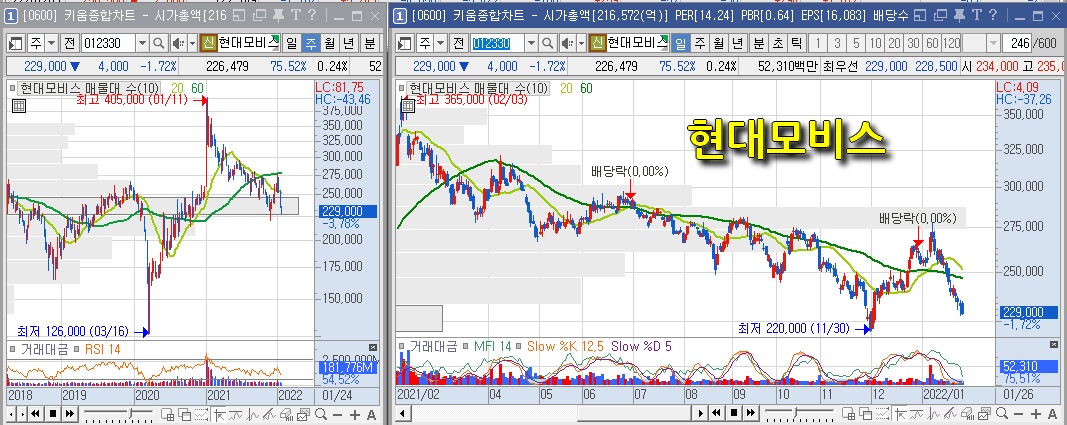The width and height of the screenshot is (1067, 425).
Task: Select 월 (monthly) period in right chart
Action: pyautogui.click(x=719, y=44)
